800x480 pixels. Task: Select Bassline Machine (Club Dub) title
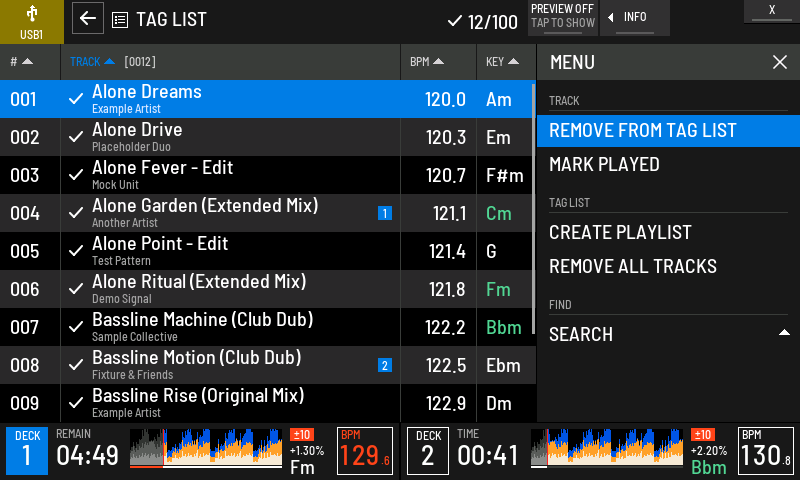pos(203,320)
